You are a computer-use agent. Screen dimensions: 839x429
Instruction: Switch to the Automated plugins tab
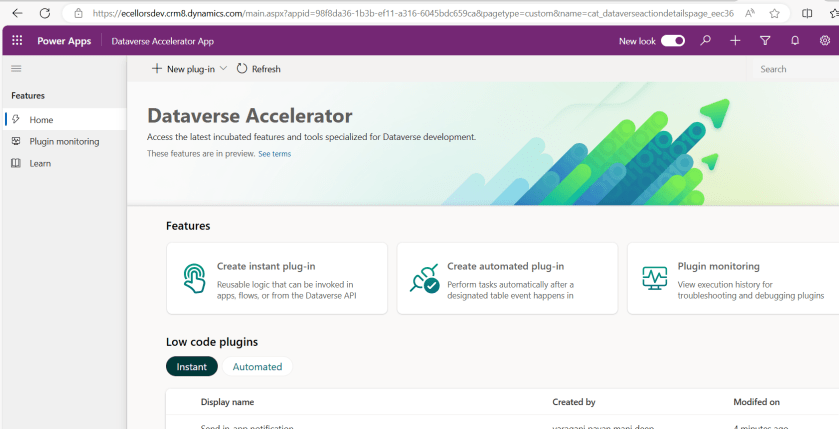pos(257,367)
